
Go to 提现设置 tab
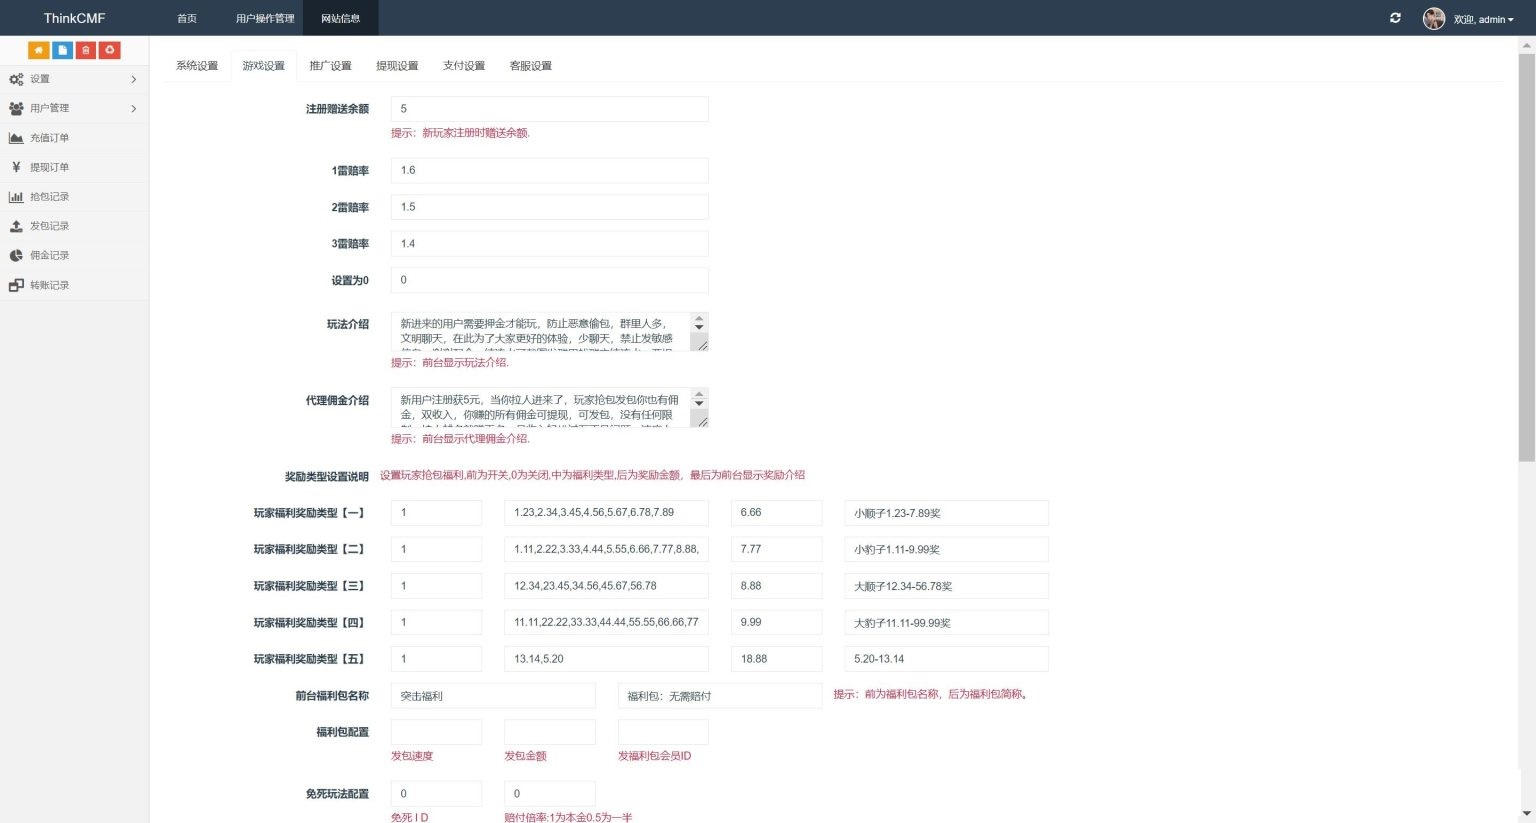[x=397, y=66]
